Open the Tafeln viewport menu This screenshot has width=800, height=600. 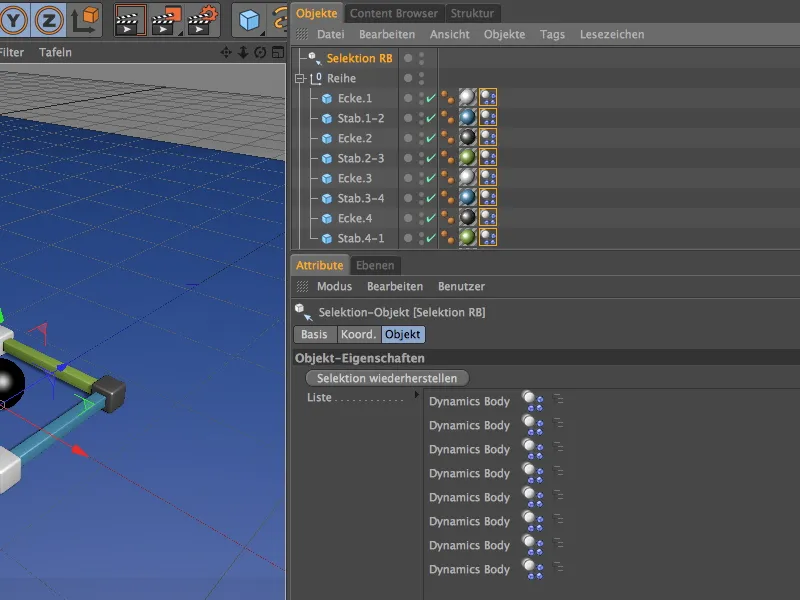[x=55, y=52]
